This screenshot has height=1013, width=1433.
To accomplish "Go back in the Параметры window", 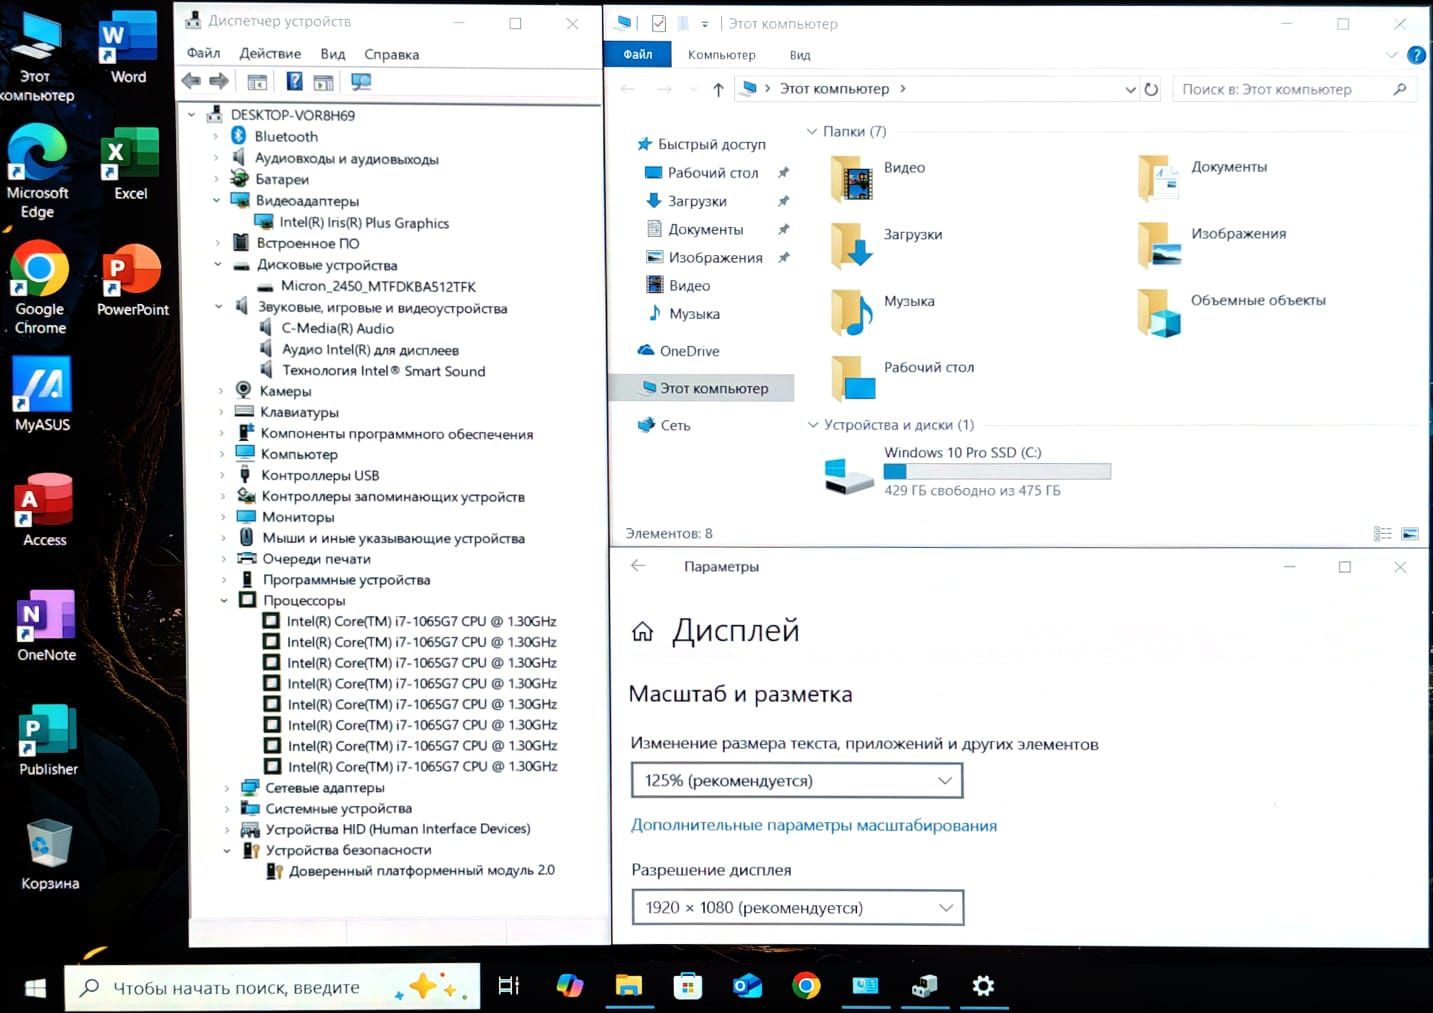I will click(638, 566).
